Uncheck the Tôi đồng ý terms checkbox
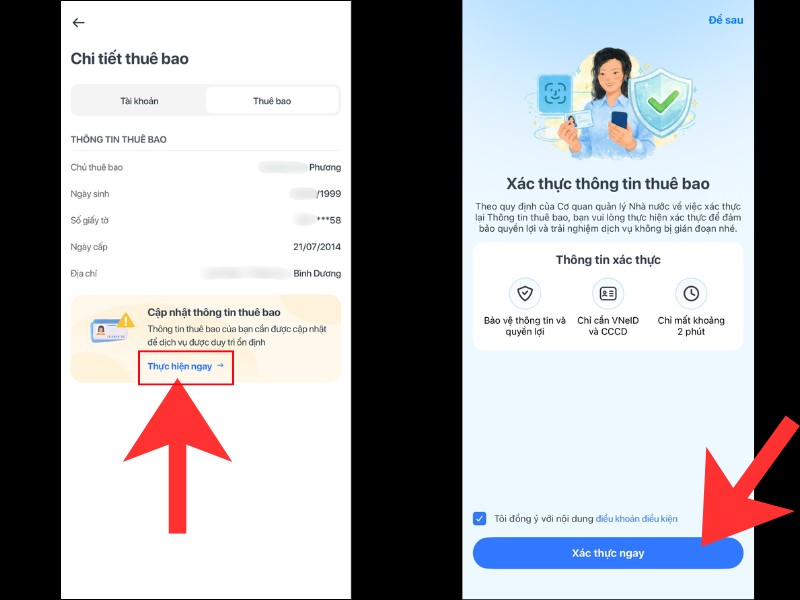Viewport: 800px width, 600px height. [479, 518]
